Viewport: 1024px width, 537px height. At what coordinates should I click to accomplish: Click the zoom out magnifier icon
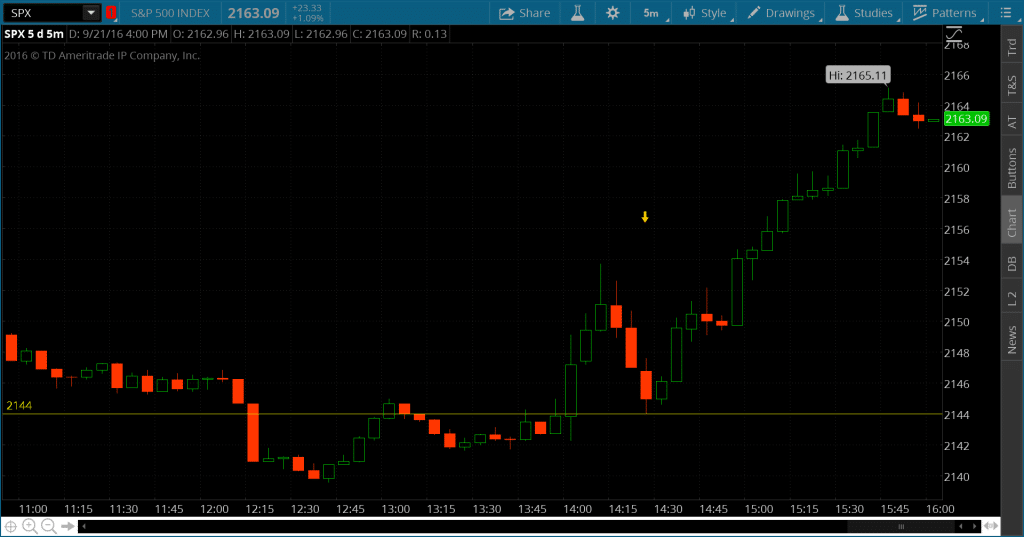pyautogui.click(x=48, y=526)
